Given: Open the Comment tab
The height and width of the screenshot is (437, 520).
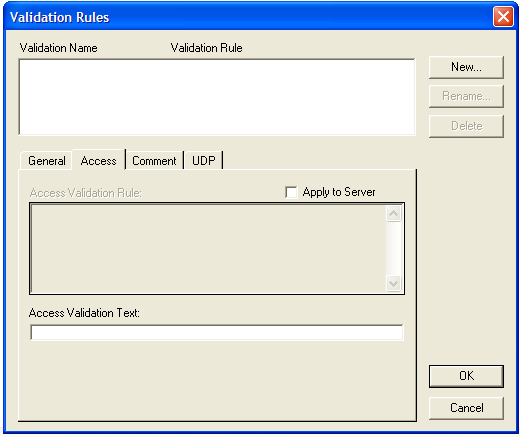Looking at the screenshot, I should coord(154,161).
